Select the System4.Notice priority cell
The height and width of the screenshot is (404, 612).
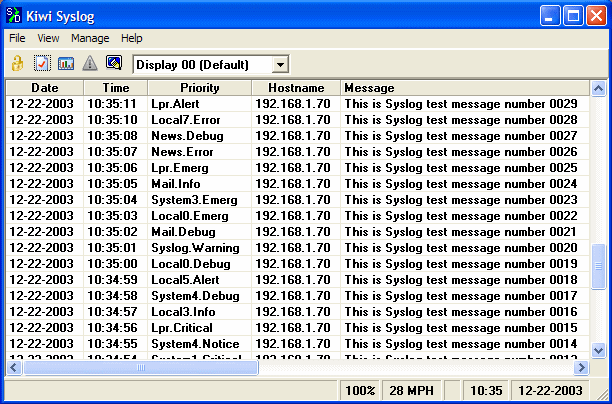(200, 344)
